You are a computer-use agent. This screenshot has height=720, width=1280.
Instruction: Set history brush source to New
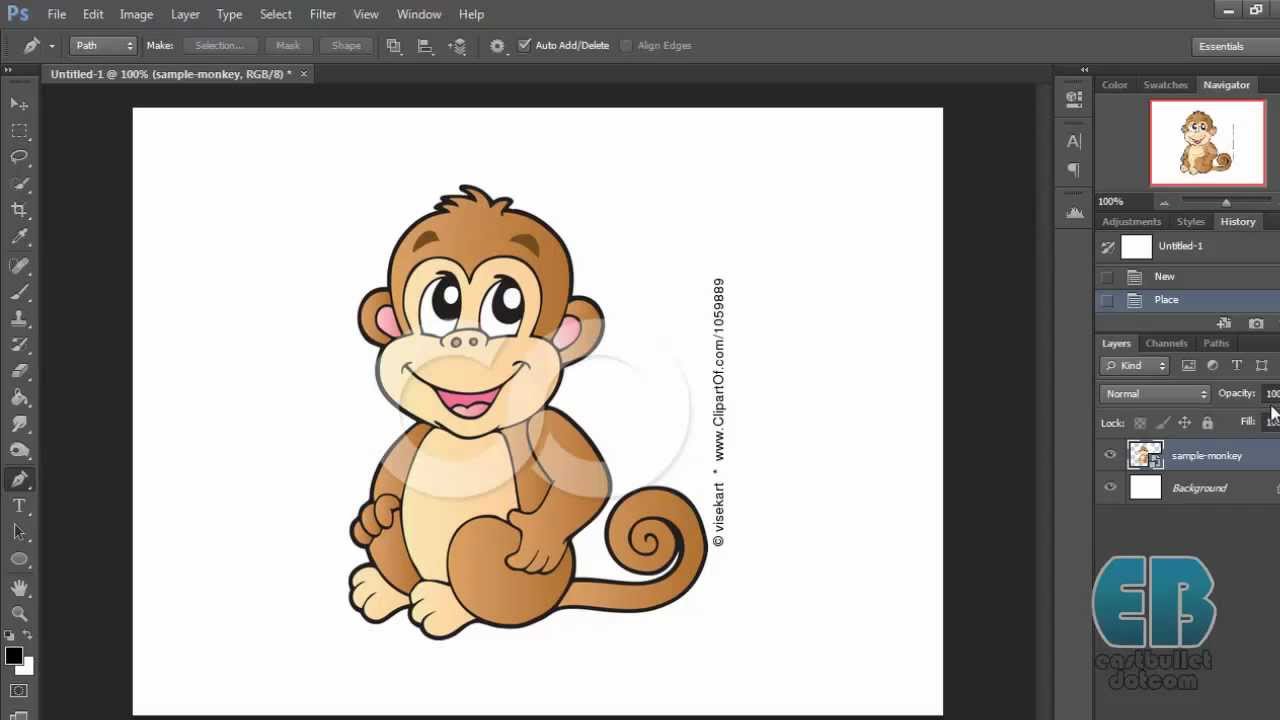tap(1107, 277)
